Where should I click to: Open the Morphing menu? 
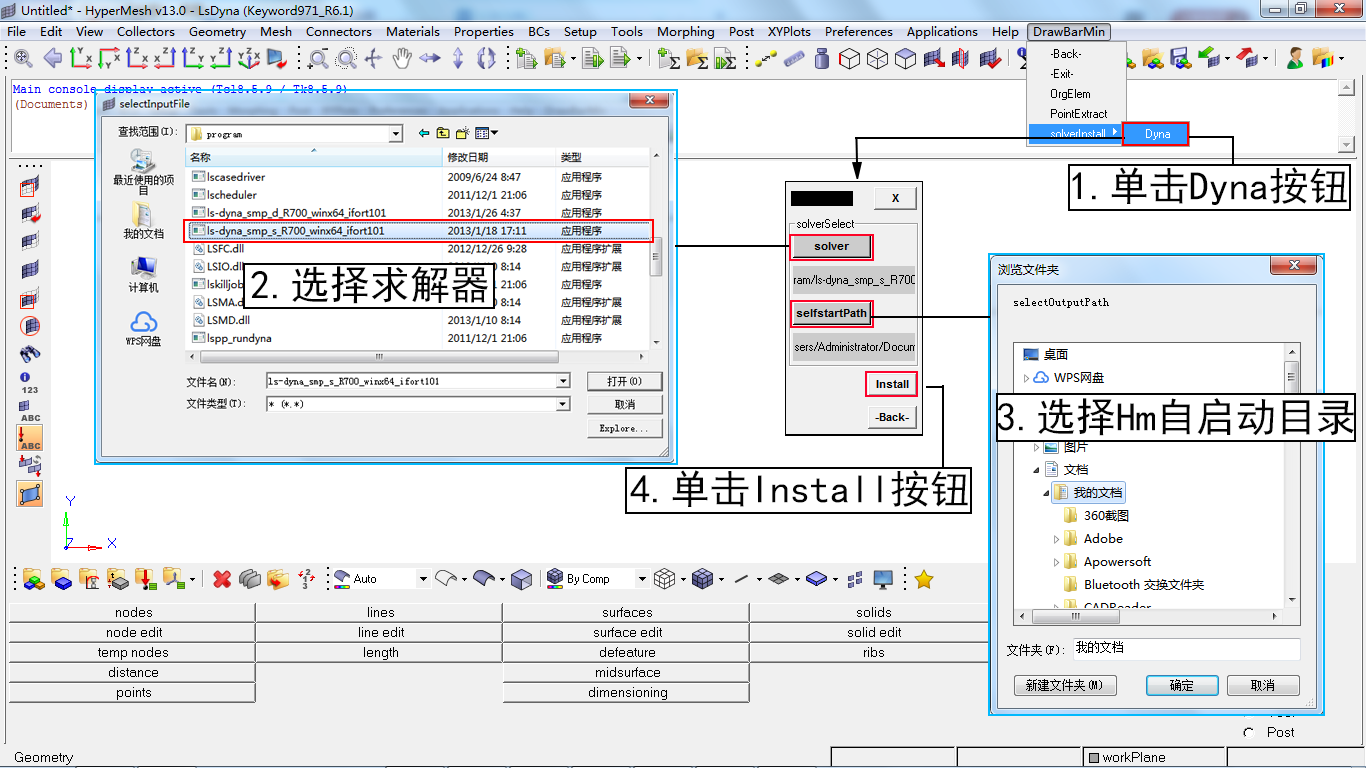pos(685,31)
